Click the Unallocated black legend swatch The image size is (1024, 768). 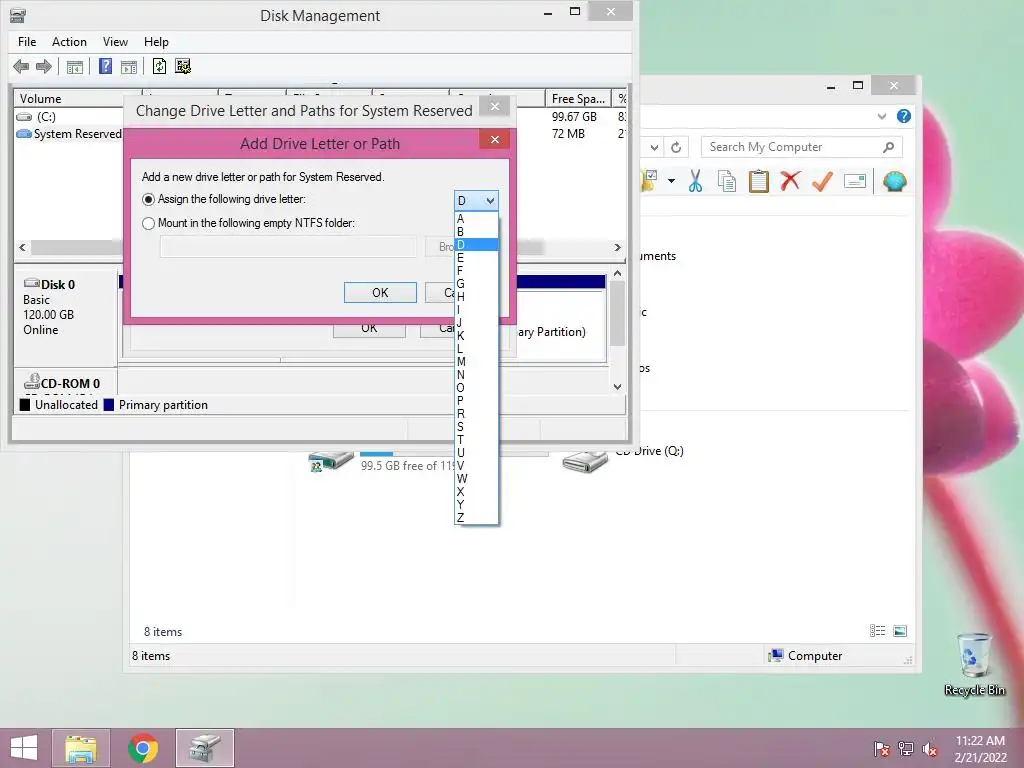point(25,405)
